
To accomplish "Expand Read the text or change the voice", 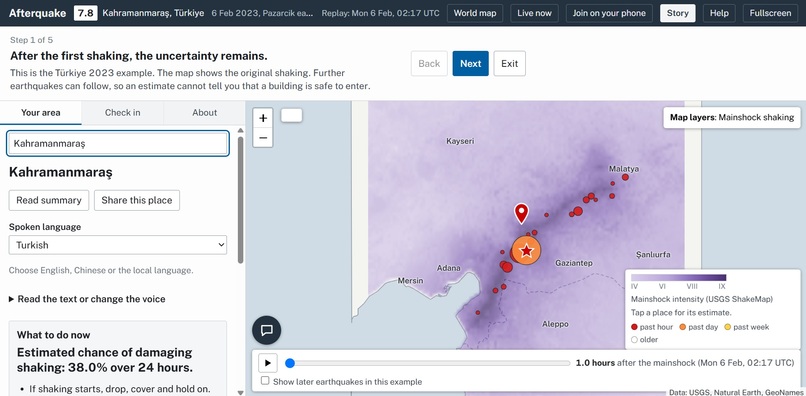I will 87,299.
